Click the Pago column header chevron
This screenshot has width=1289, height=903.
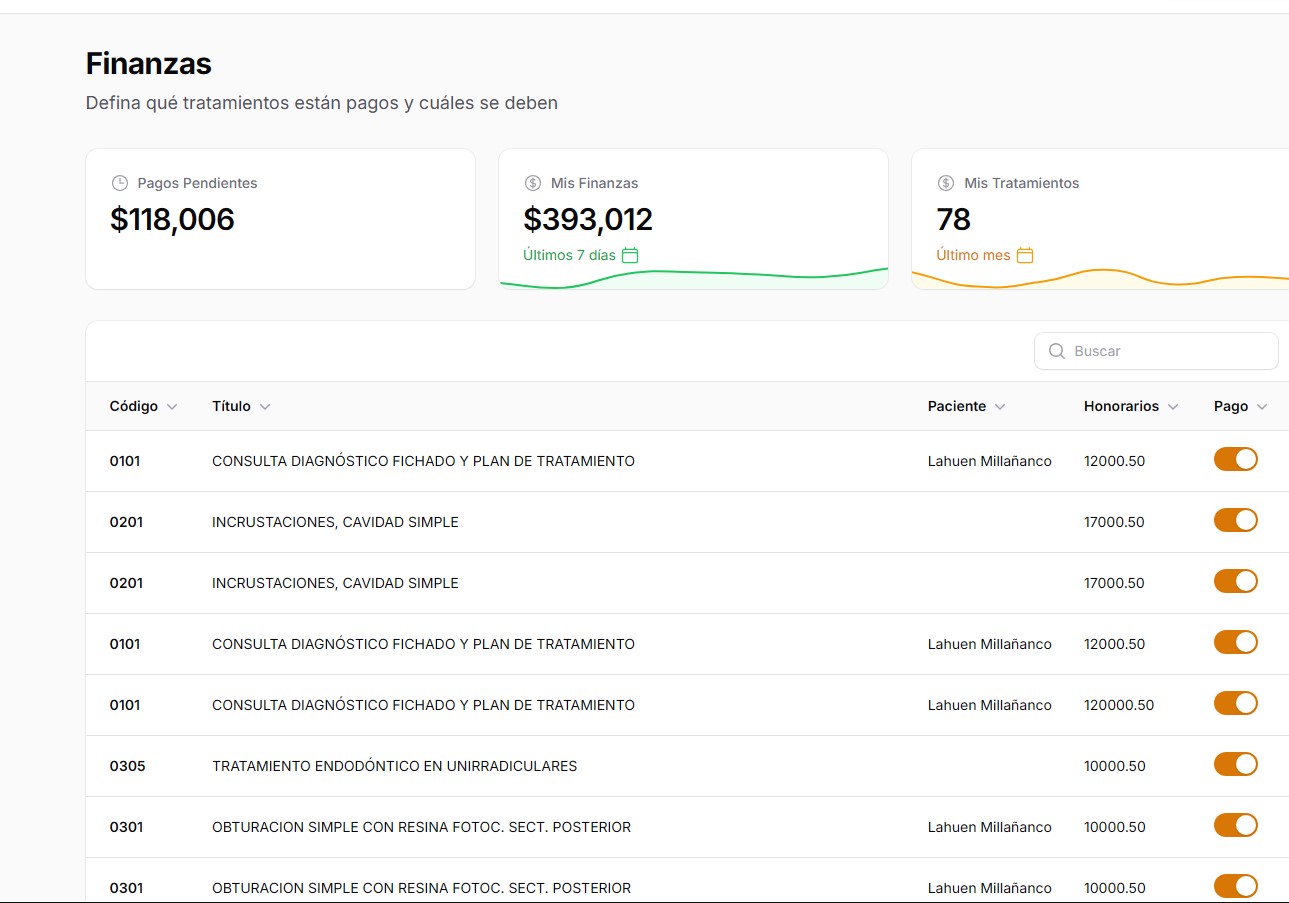click(1262, 407)
